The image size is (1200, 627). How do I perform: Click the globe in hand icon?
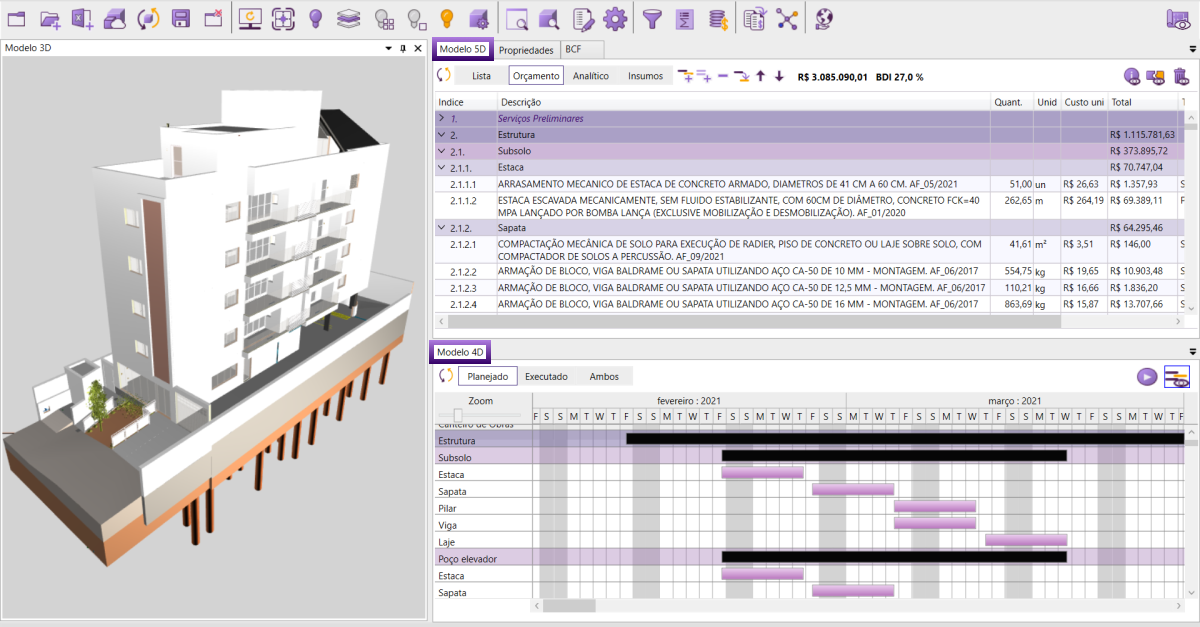pyautogui.click(x=825, y=17)
